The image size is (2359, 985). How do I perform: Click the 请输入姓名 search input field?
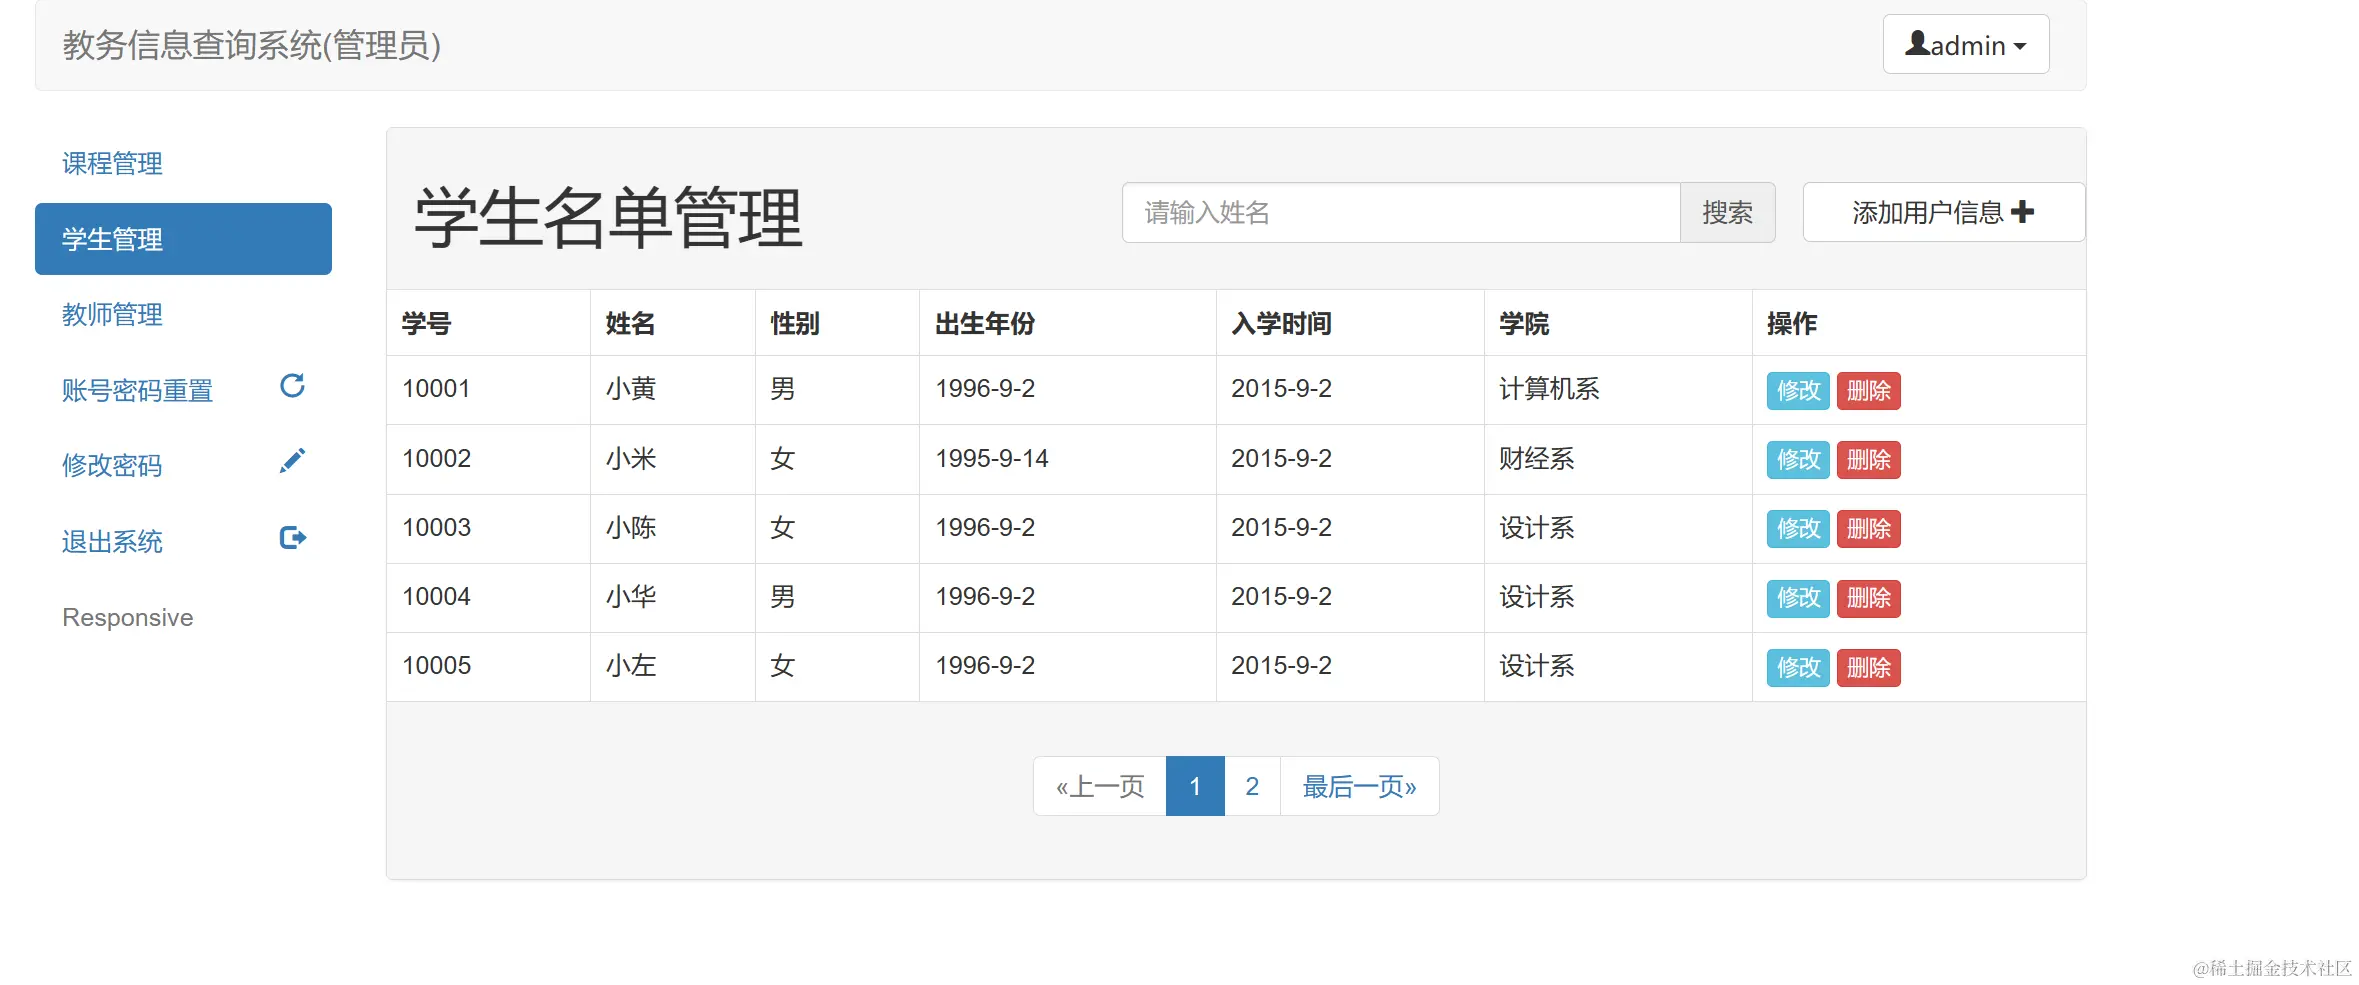(1400, 212)
